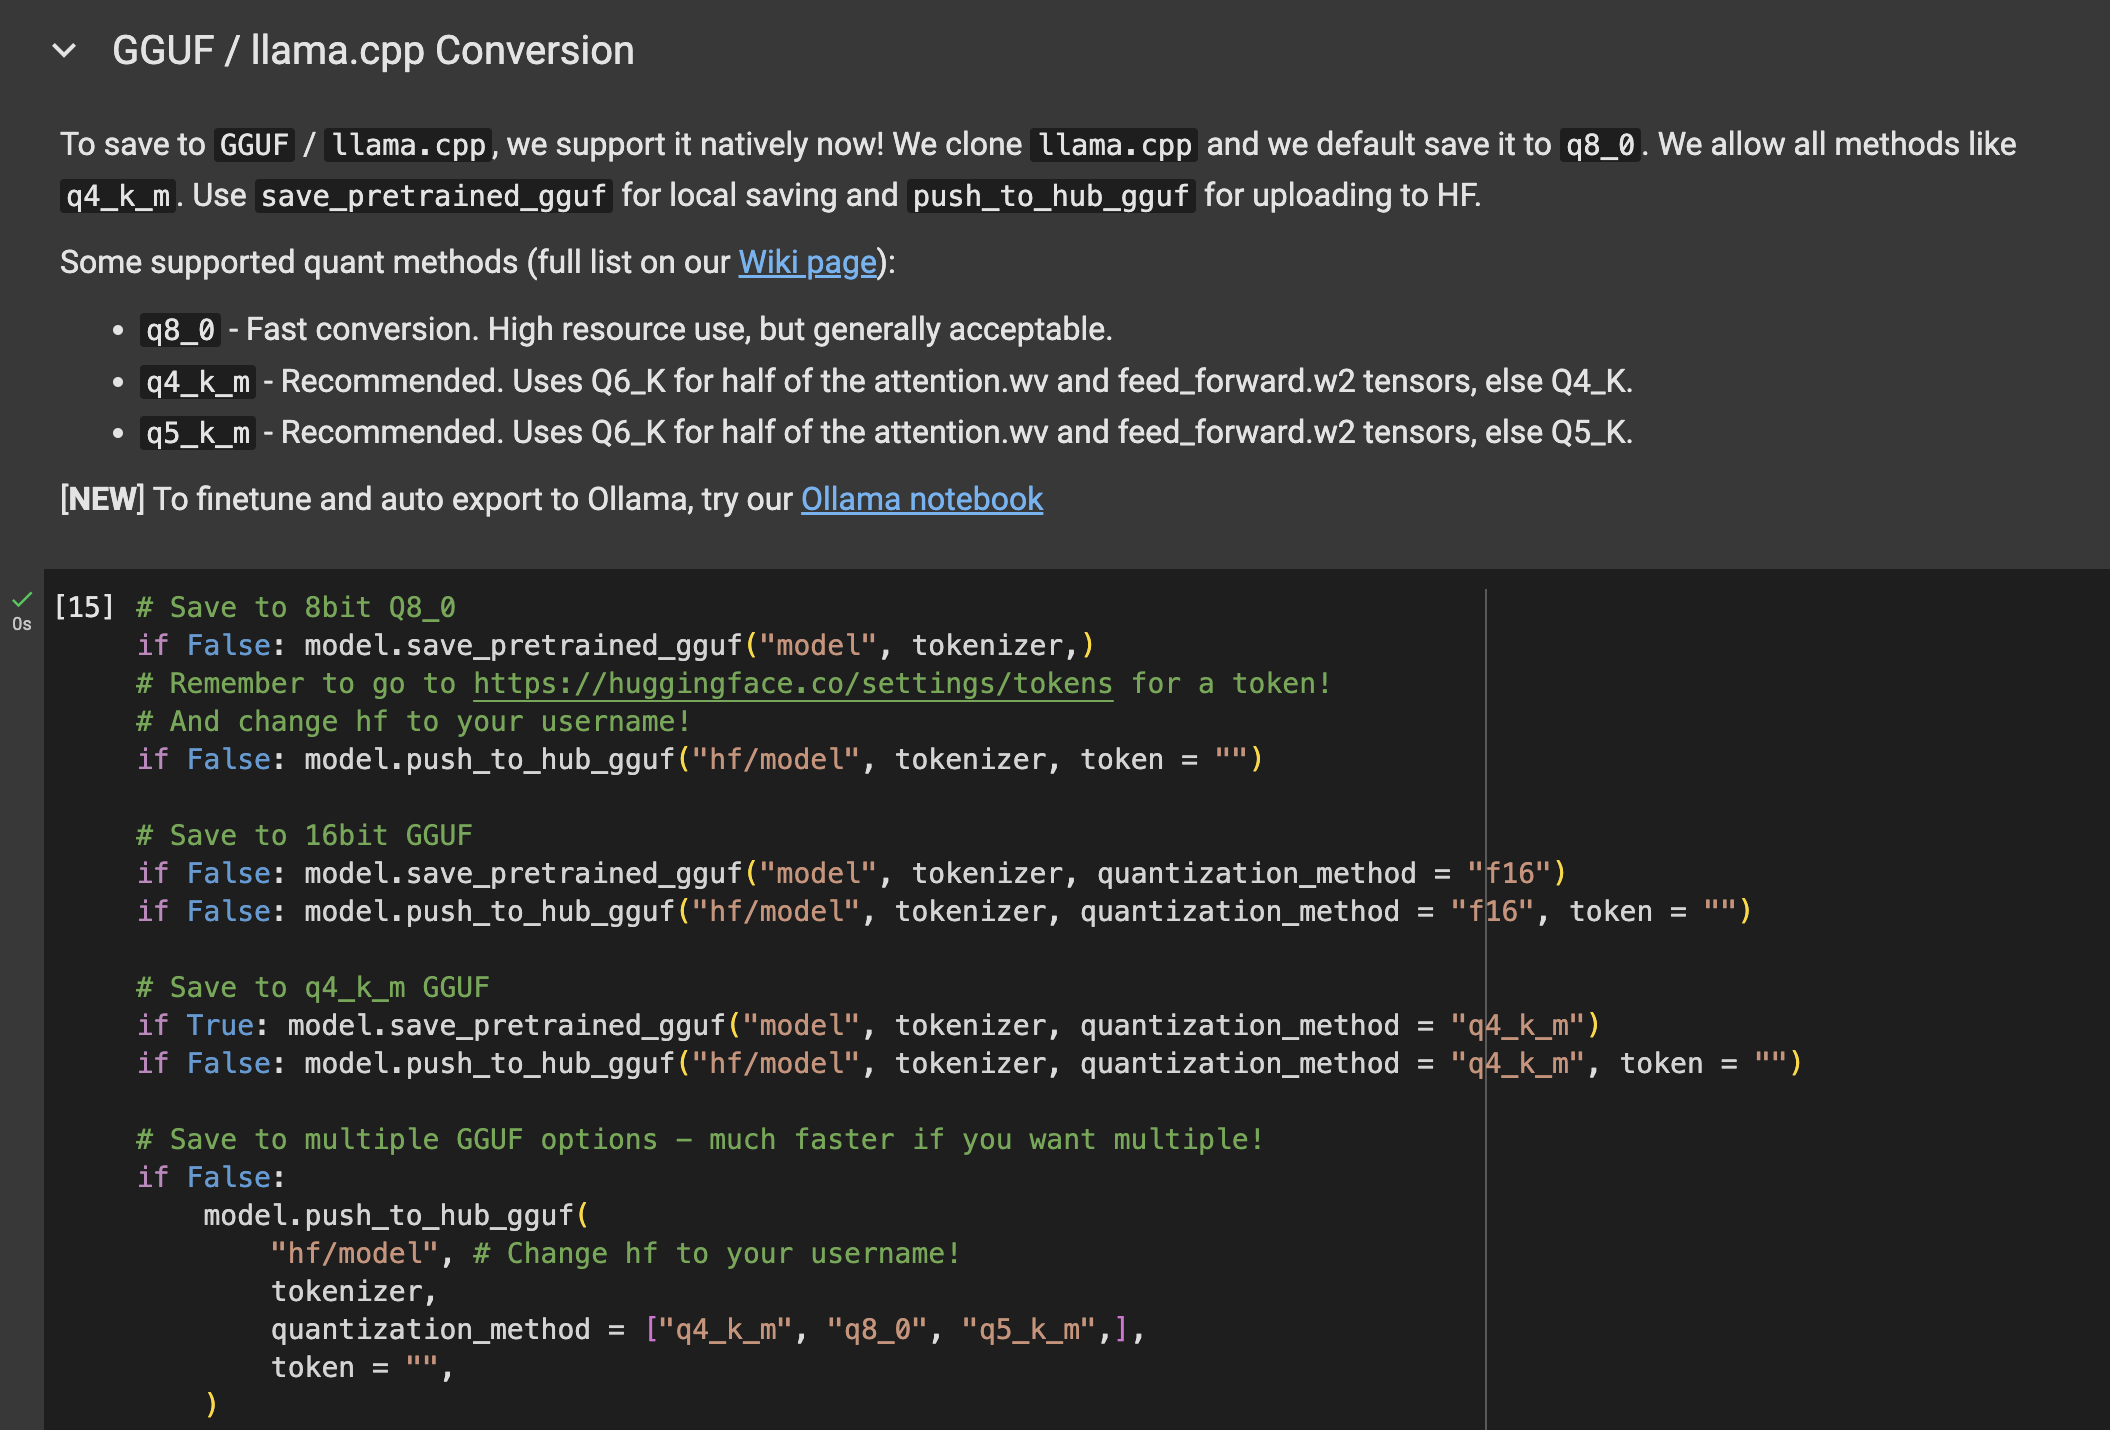Image resolution: width=2110 pixels, height=1430 pixels.
Task: Open the Wiki page link
Action: coord(807,262)
